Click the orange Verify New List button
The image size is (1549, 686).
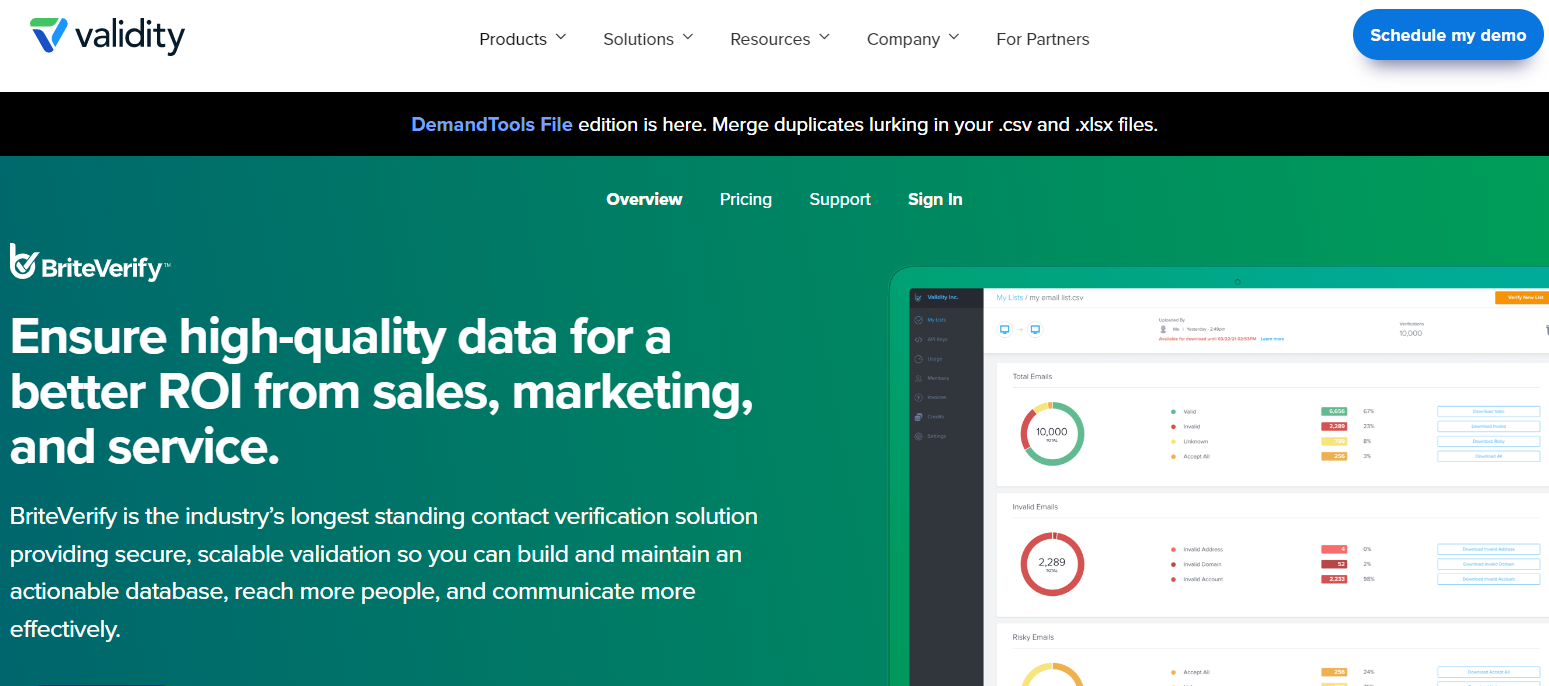pyautogui.click(x=1522, y=297)
